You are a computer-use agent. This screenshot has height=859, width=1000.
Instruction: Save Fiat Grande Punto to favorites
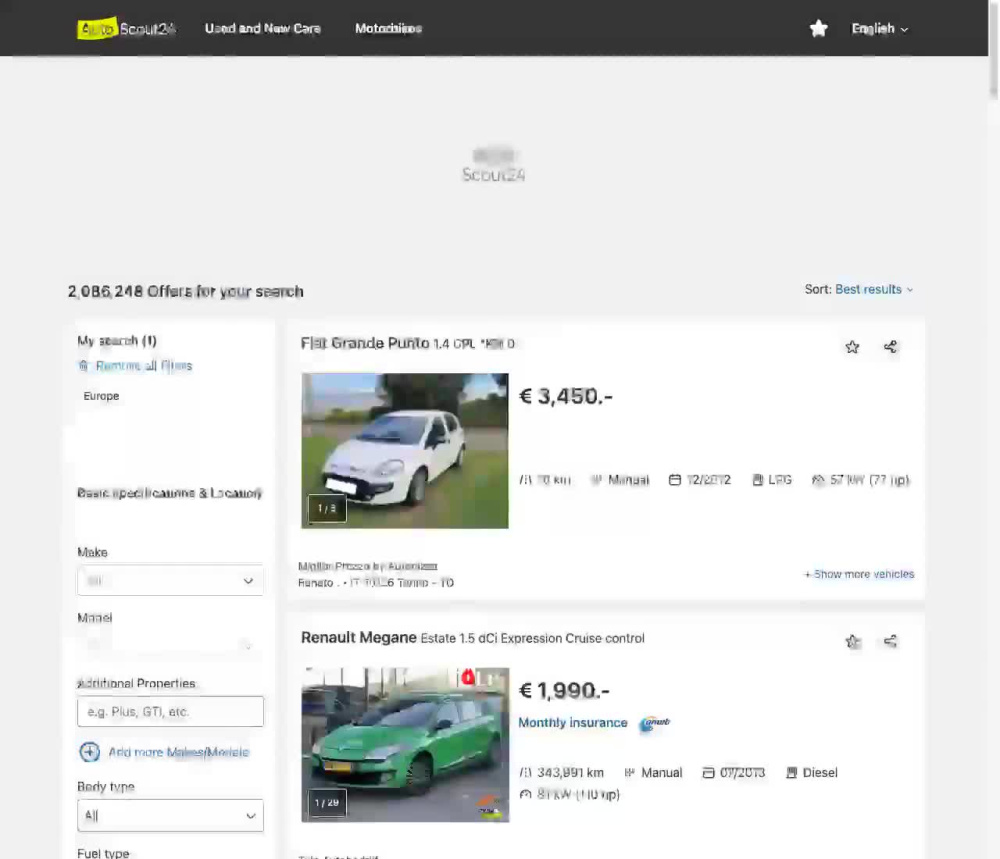click(x=852, y=347)
